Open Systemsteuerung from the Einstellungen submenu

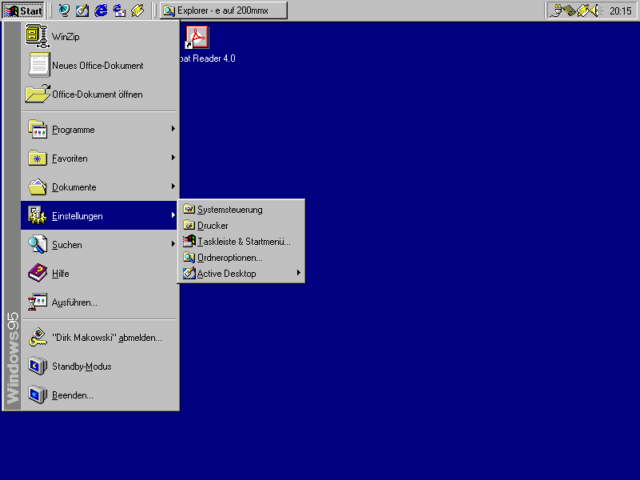tap(241, 209)
